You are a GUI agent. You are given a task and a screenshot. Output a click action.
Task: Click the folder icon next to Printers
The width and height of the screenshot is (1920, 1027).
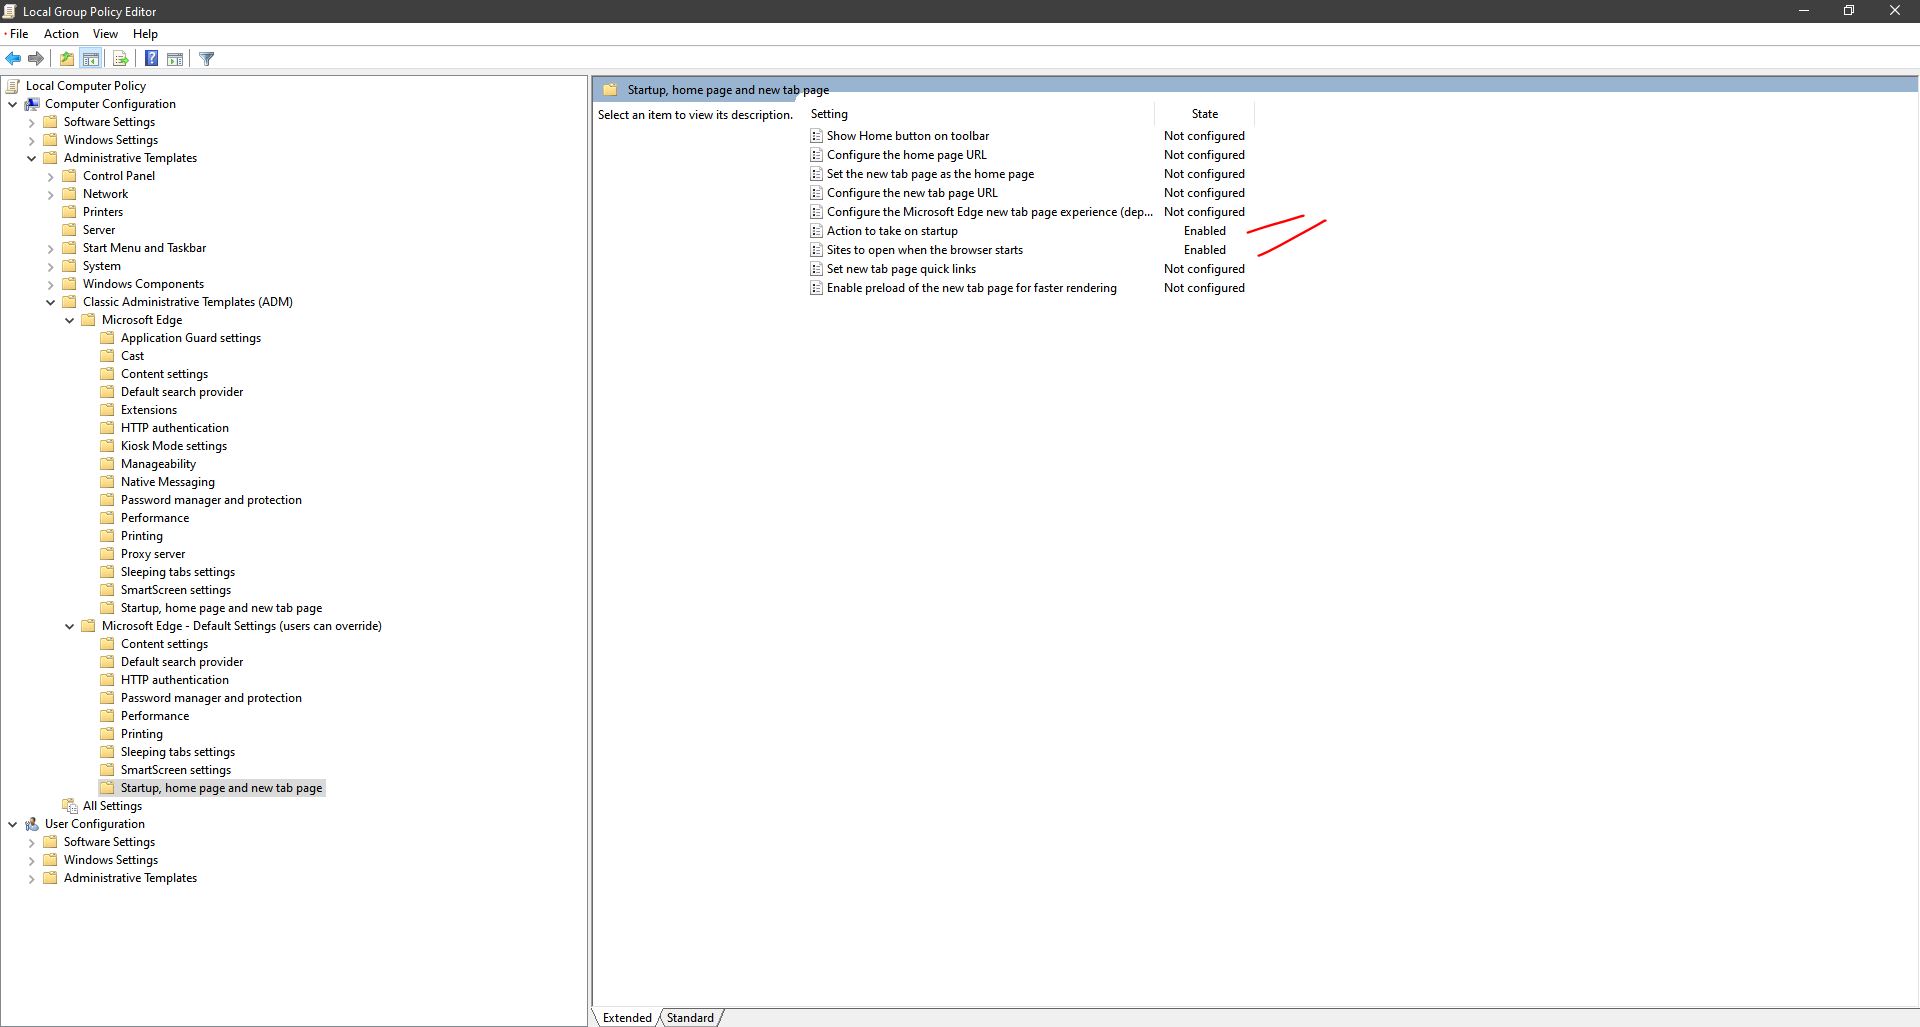coord(70,212)
